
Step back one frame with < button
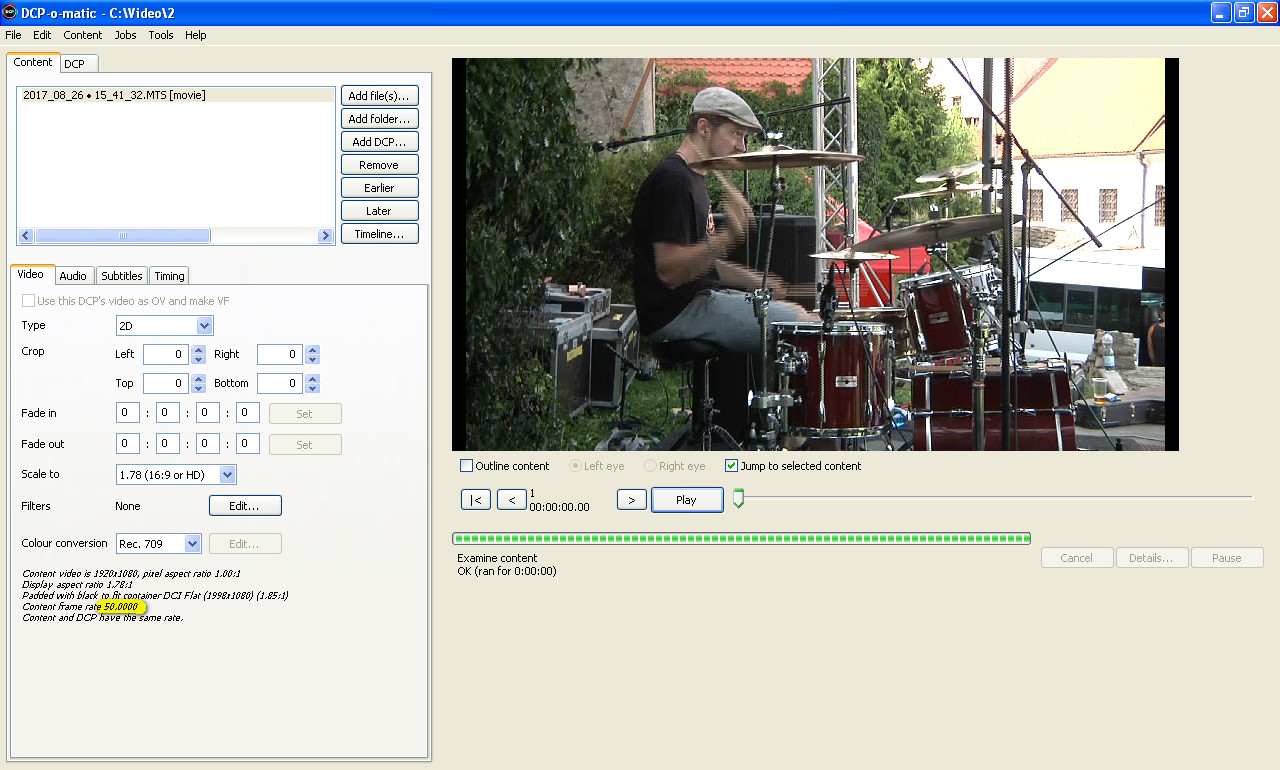click(x=512, y=500)
